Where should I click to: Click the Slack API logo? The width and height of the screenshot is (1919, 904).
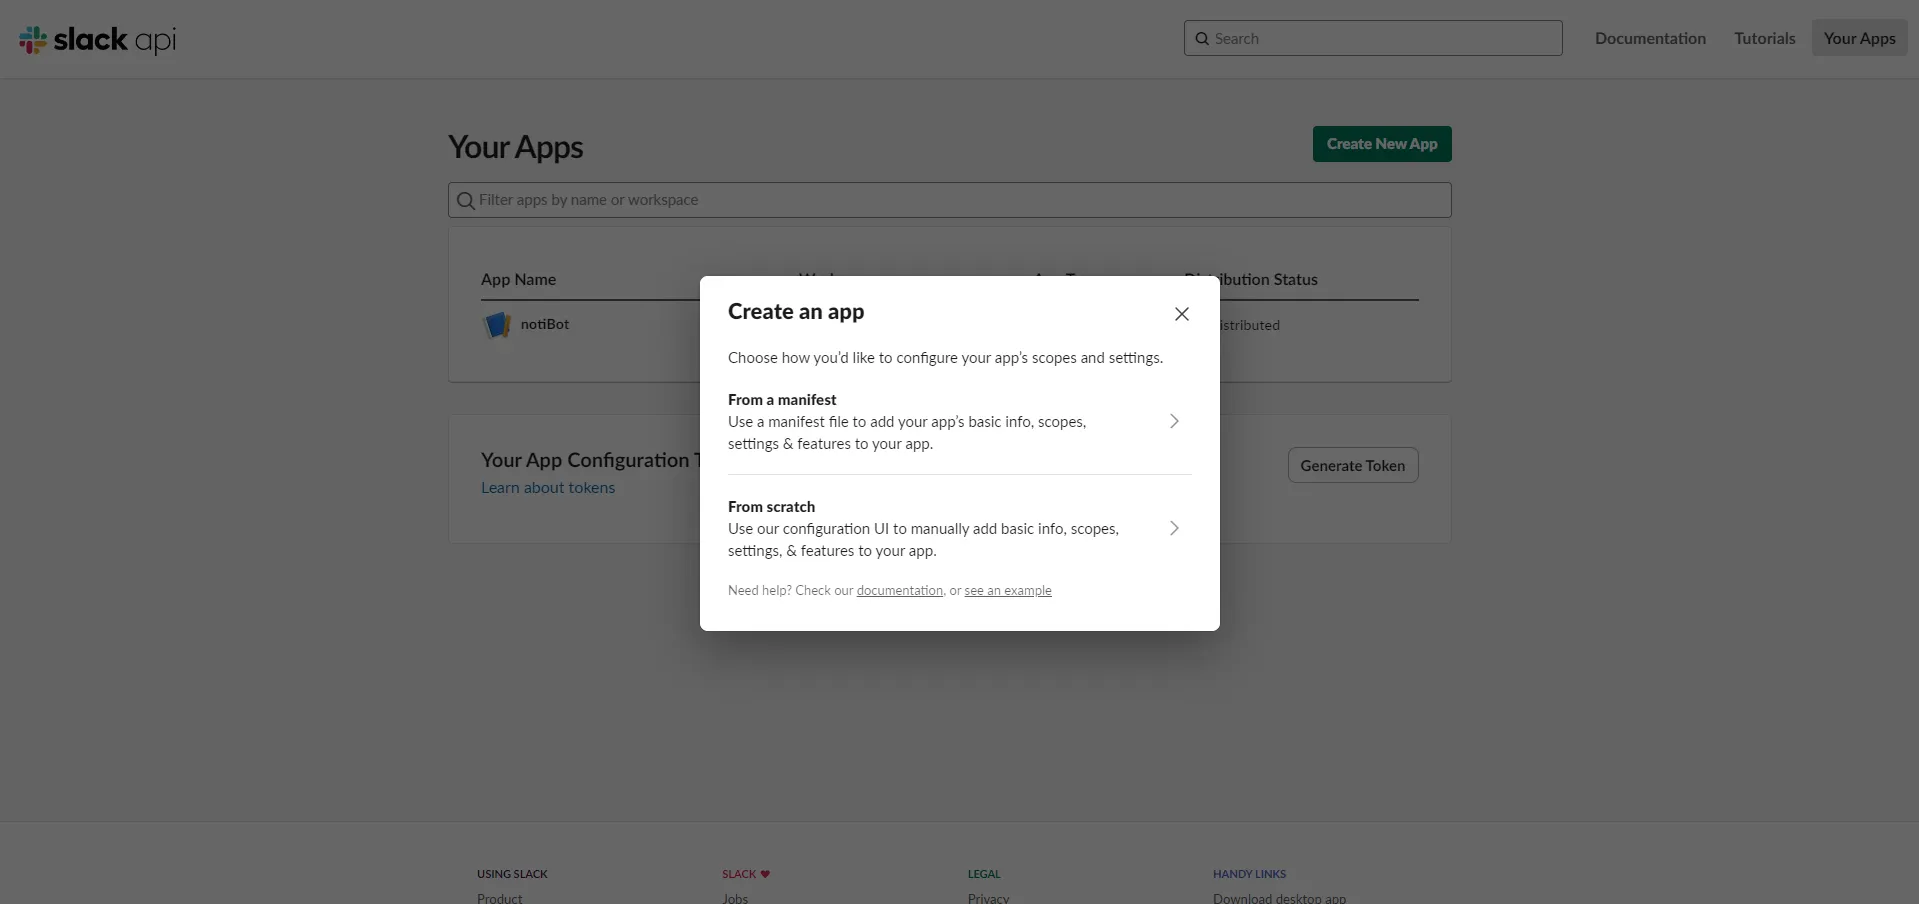point(97,39)
